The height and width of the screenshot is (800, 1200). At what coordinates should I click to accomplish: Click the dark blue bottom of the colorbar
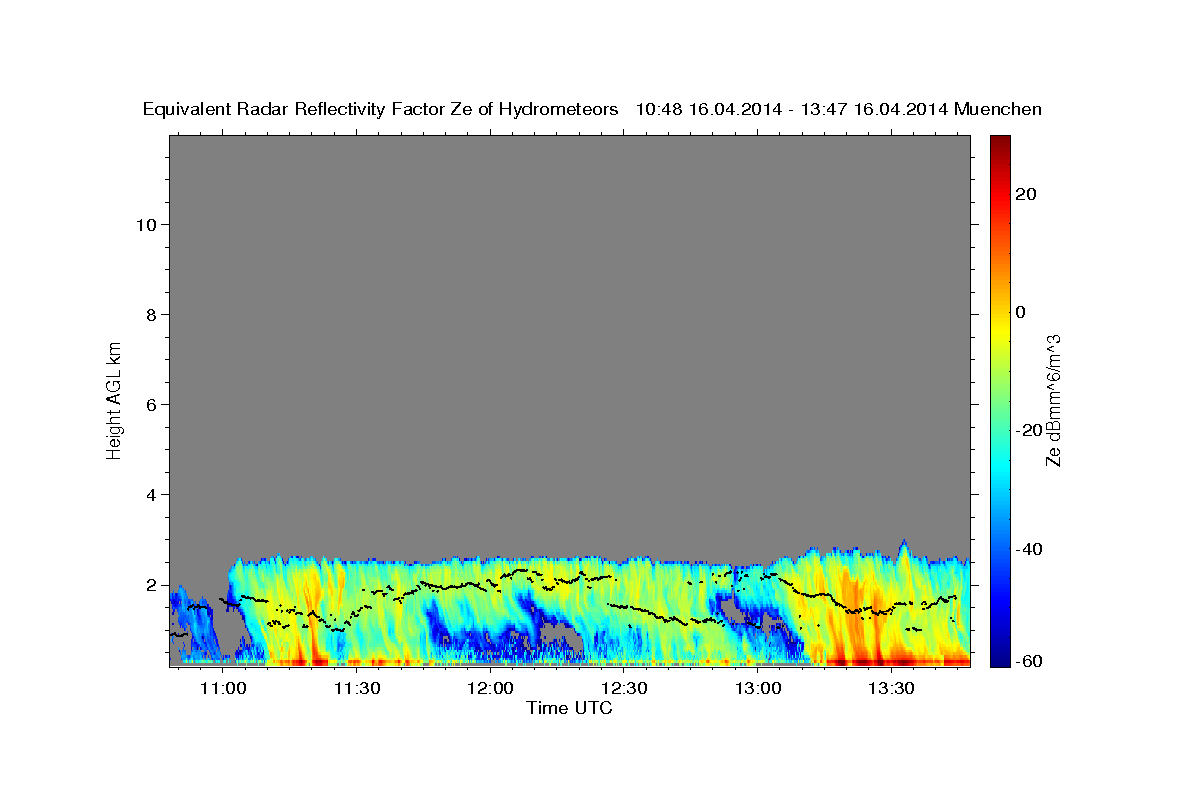pyautogui.click(x=999, y=659)
